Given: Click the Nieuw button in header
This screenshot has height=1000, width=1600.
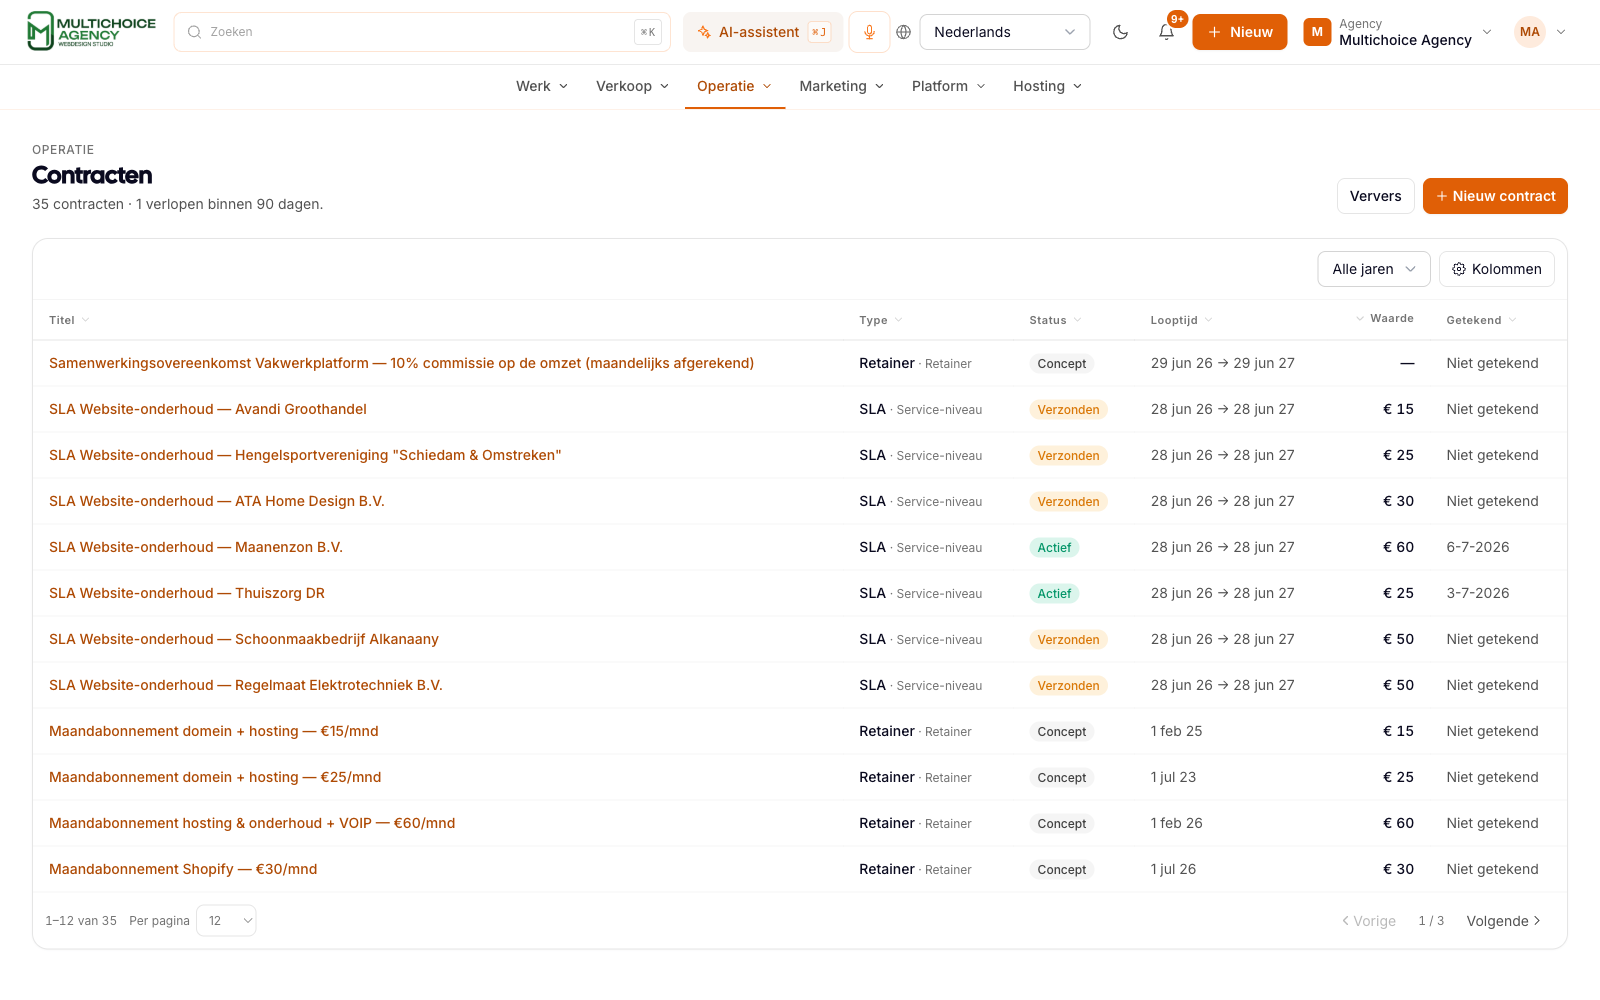Looking at the screenshot, I should [1240, 32].
